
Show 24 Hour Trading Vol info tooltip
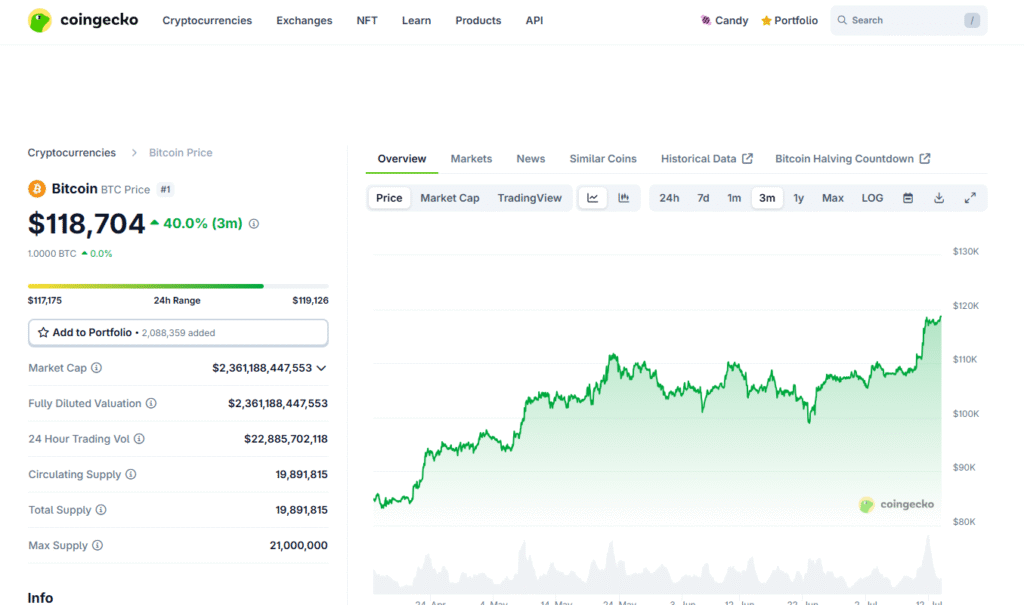tap(139, 438)
